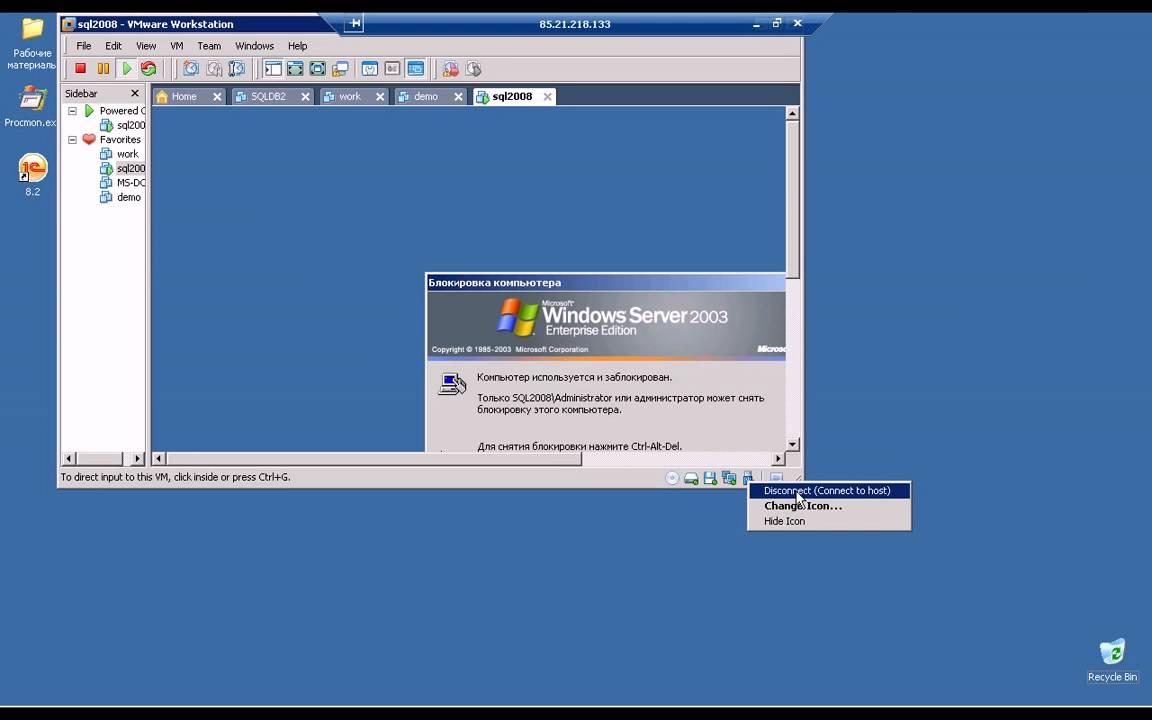This screenshot has height=720, width=1152.
Task: Click the CD/DVD device status icon
Action: tap(672, 478)
